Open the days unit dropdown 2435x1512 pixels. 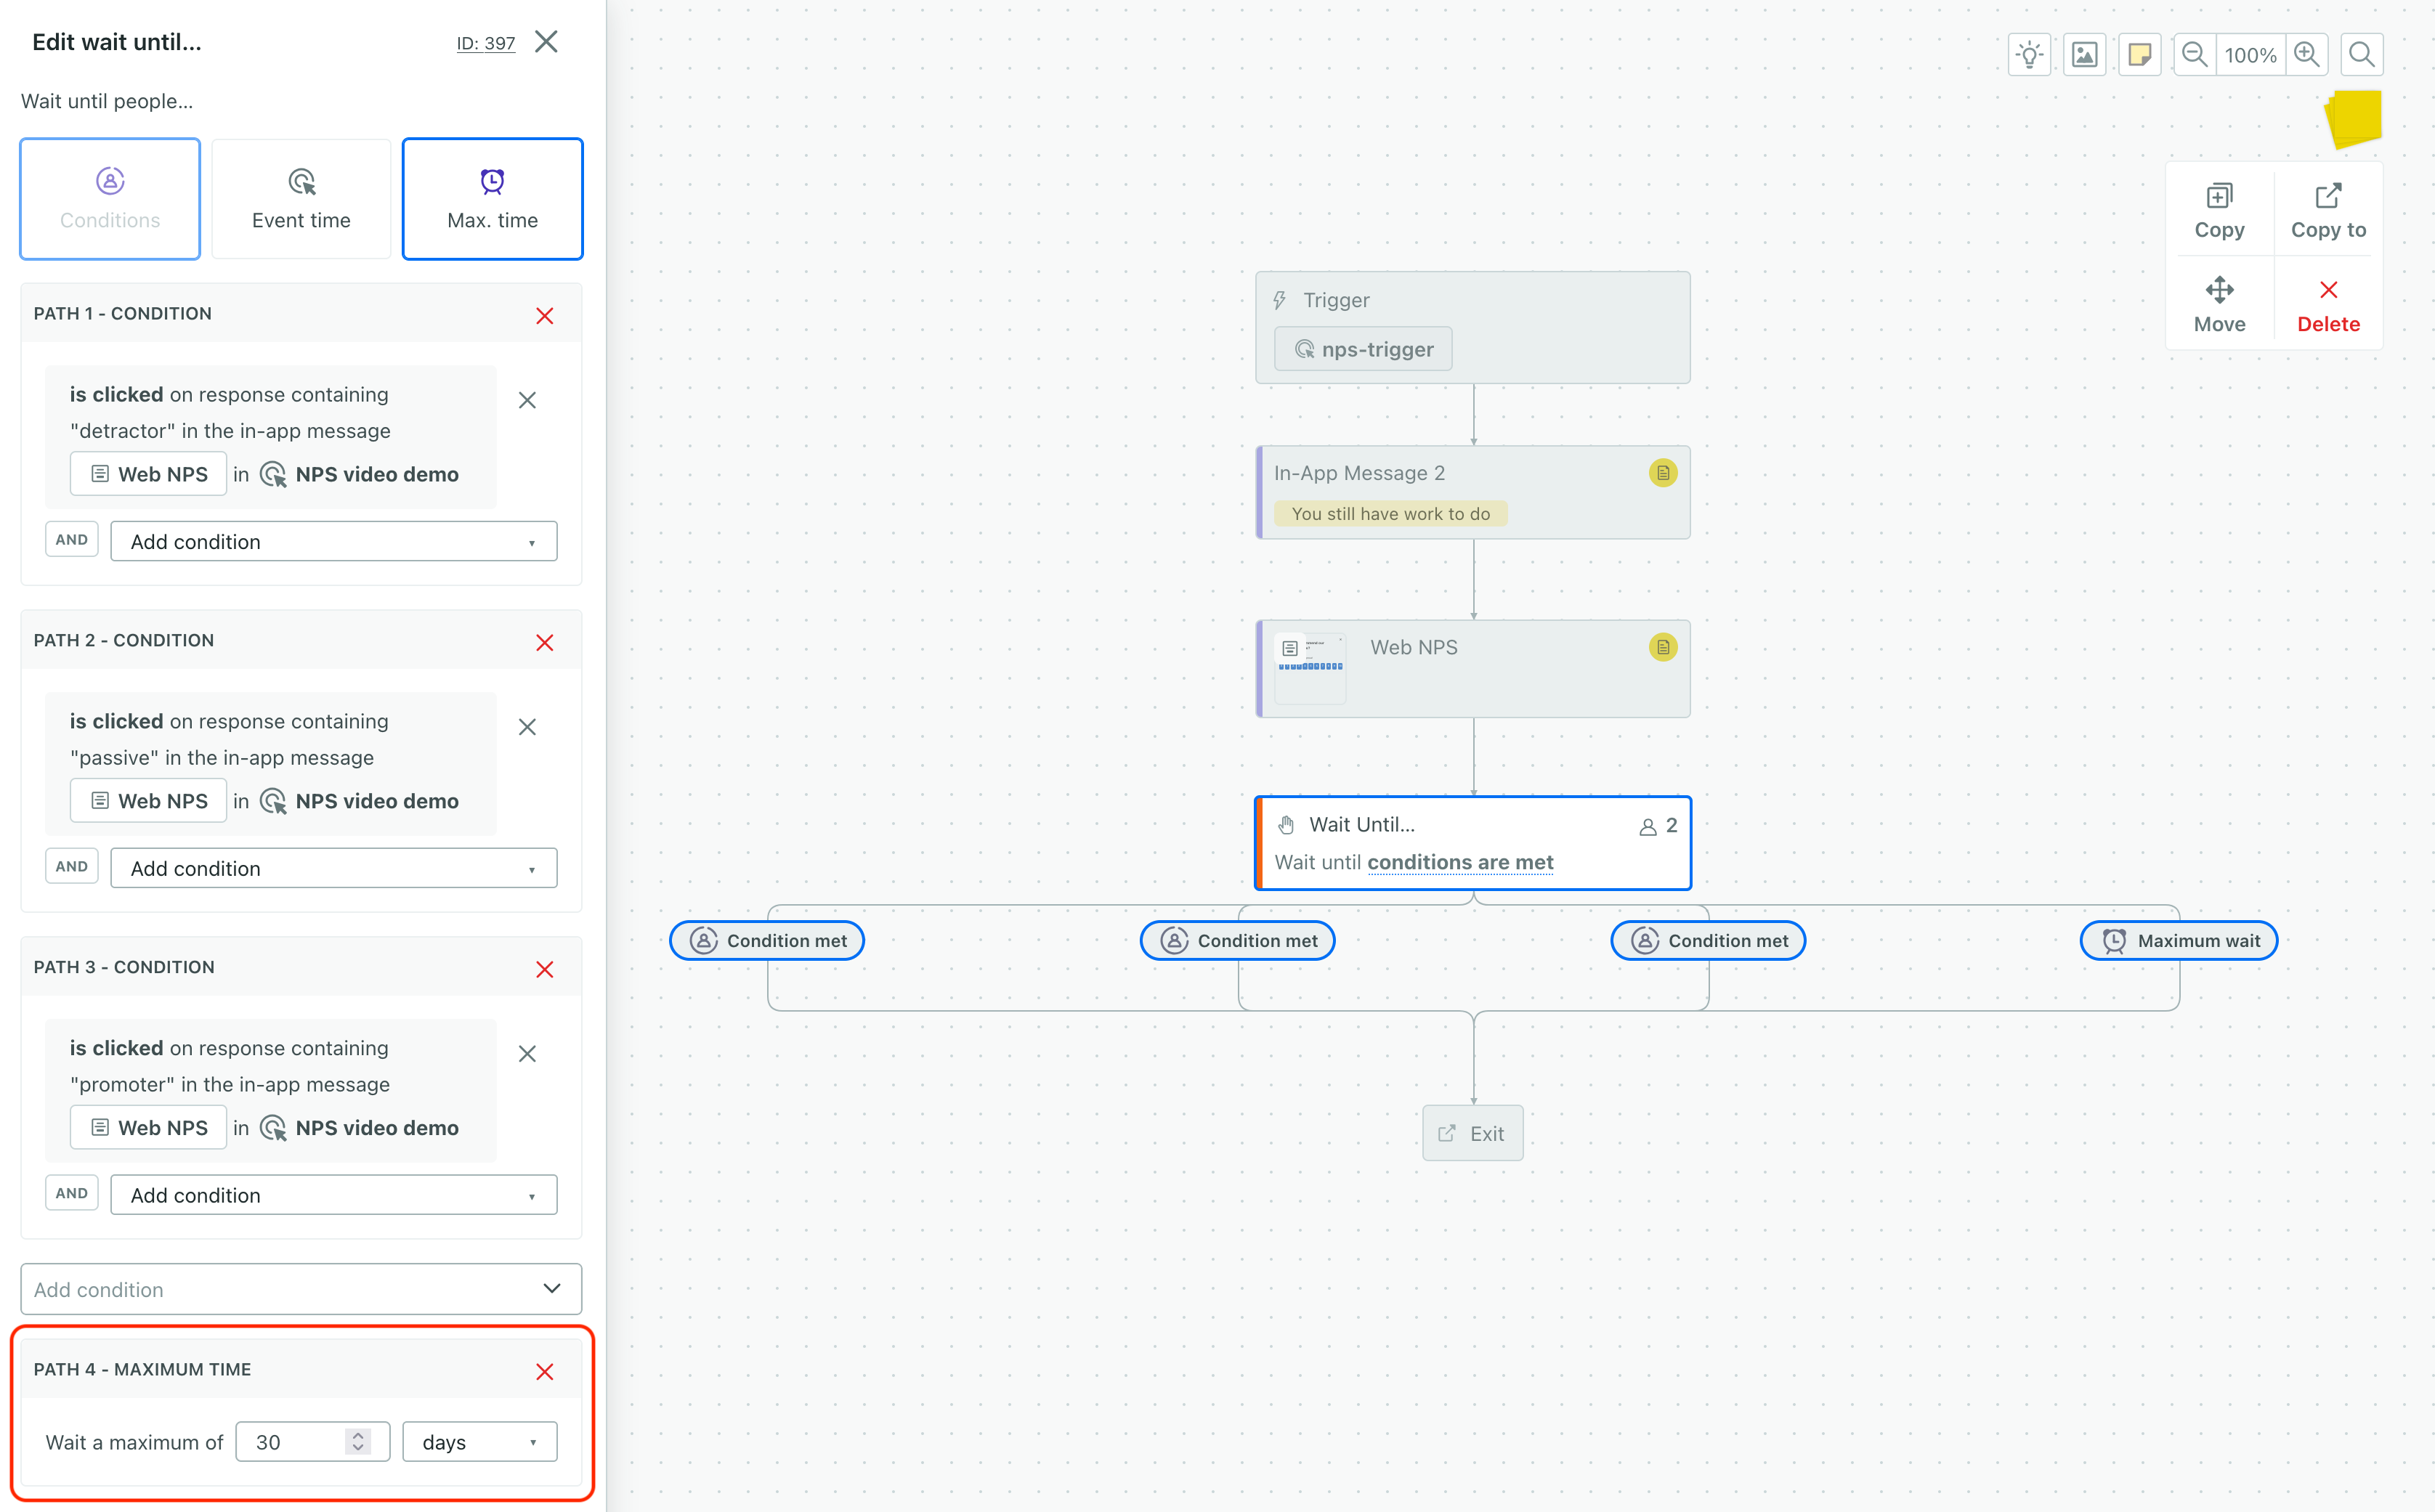[x=477, y=1441]
